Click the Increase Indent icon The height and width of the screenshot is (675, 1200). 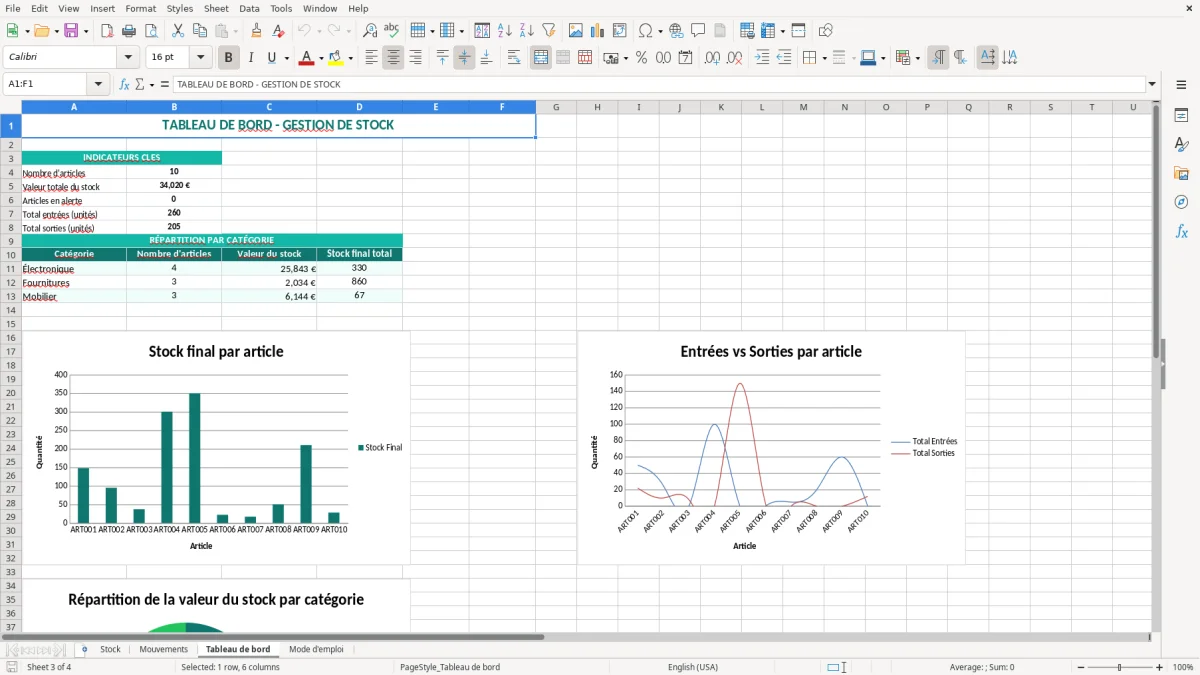tap(762, 58)
